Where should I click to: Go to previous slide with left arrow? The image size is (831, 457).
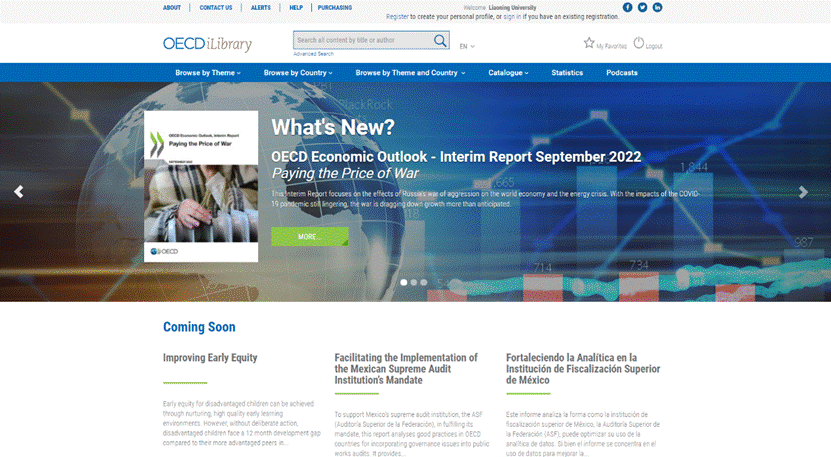coord(18,192)
